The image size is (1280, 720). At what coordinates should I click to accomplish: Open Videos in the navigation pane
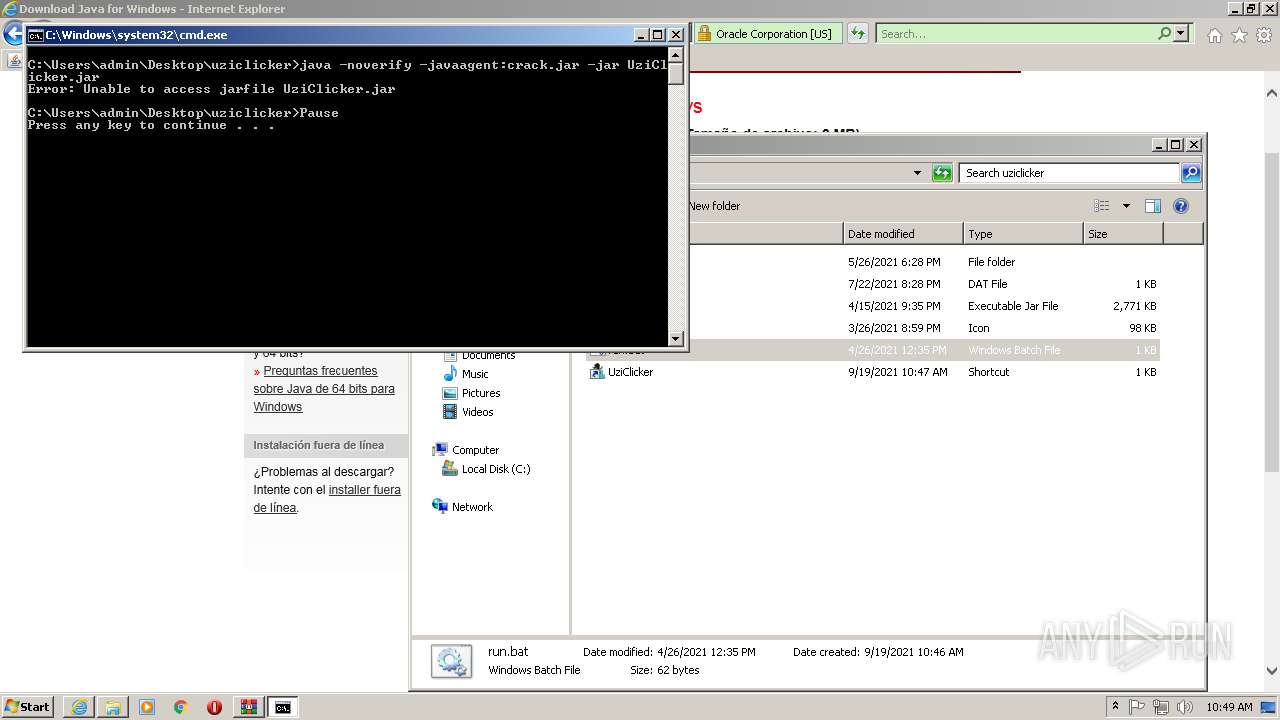coord(477,412)
